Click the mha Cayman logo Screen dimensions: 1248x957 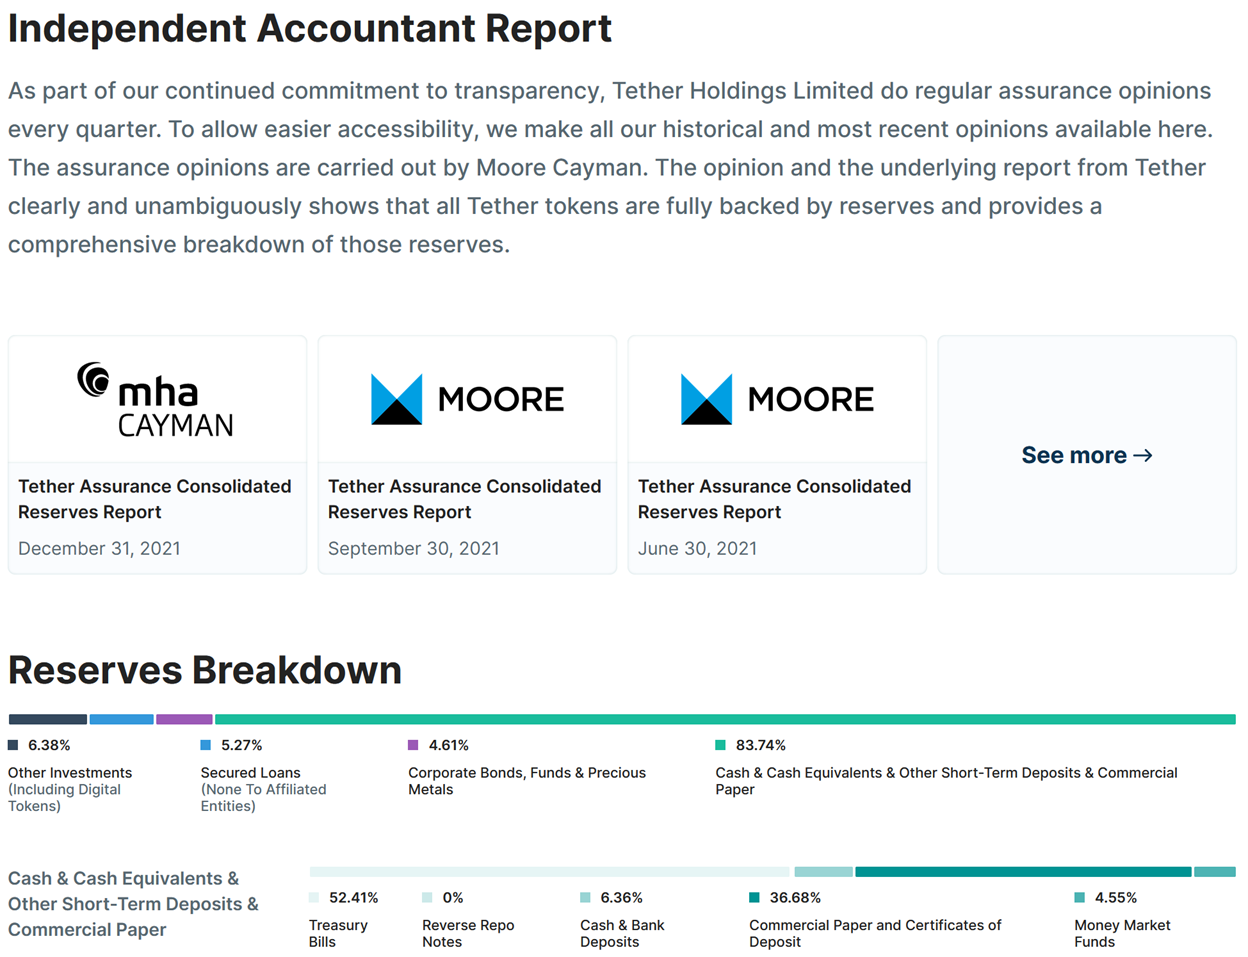156,400
